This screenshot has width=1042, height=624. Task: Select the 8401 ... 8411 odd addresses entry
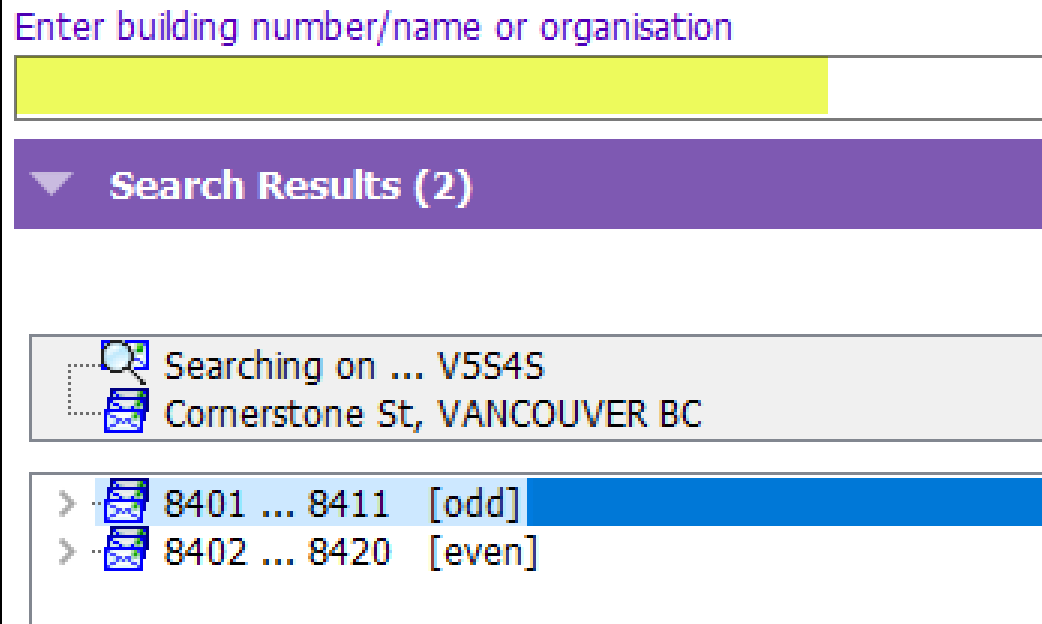tap(342, 503)
